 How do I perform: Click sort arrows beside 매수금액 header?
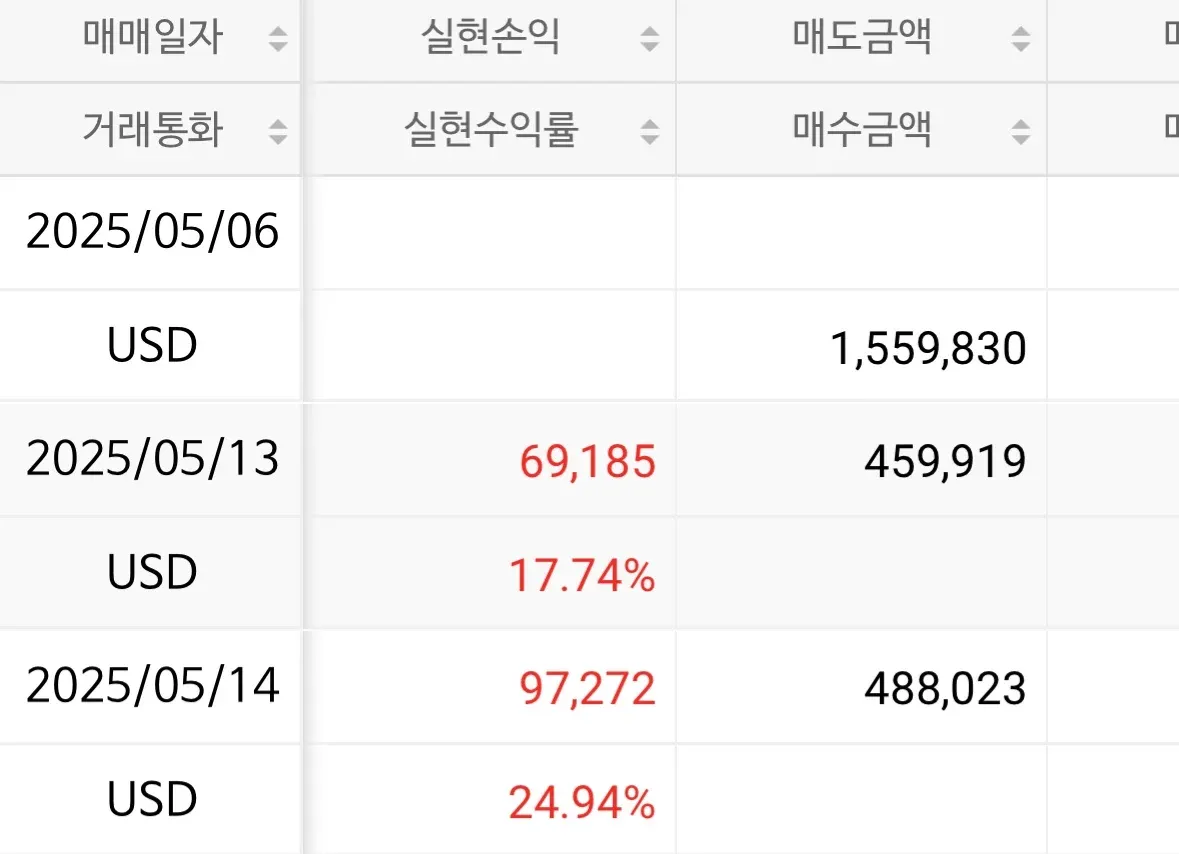tap(1021, 131)
